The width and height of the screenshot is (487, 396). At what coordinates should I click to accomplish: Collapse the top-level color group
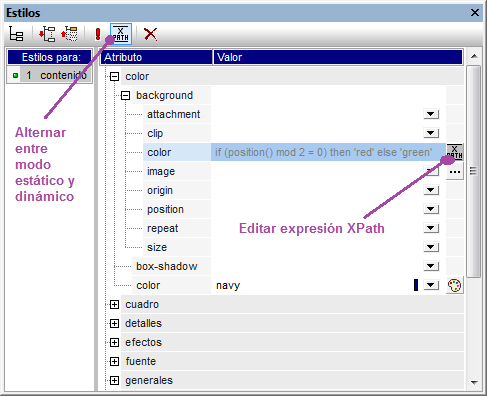114,77
